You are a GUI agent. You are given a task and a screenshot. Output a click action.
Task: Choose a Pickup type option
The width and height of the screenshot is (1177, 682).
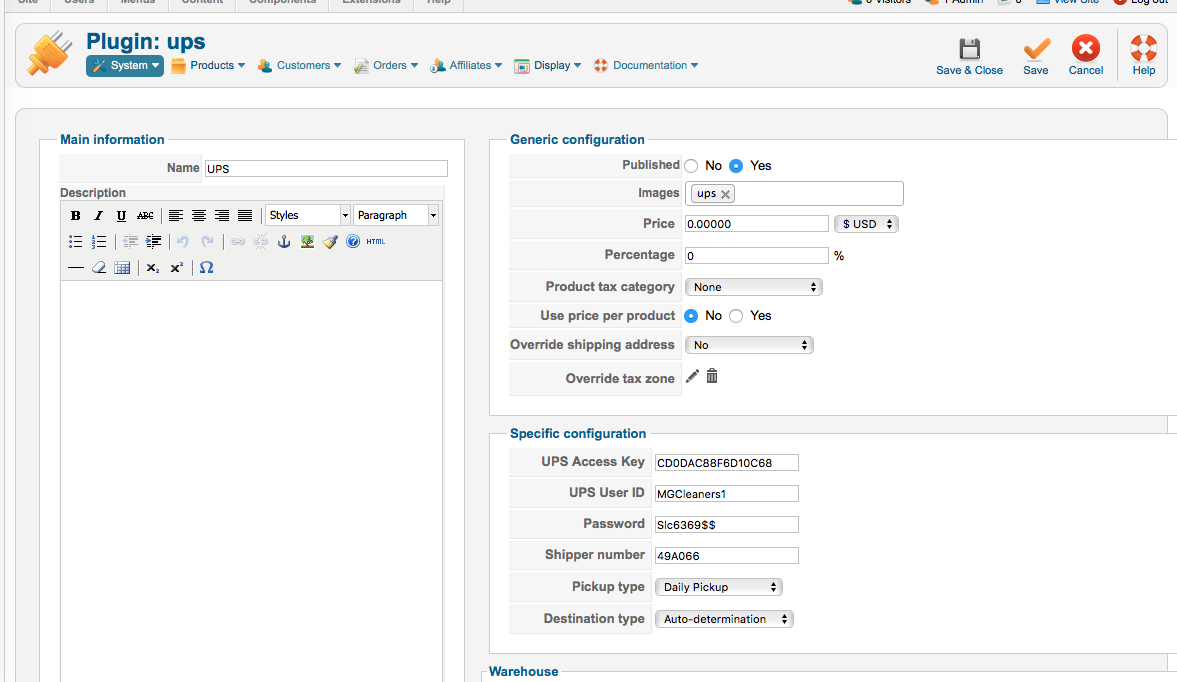(x=718, y=587)
